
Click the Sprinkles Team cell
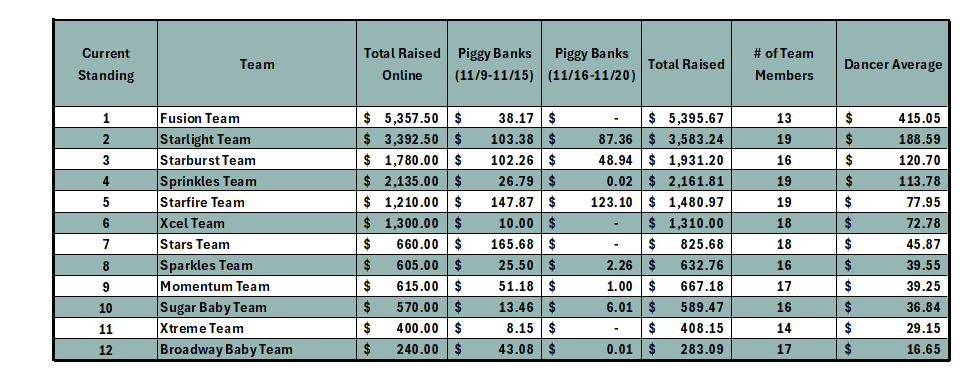[x=257, y=181]
